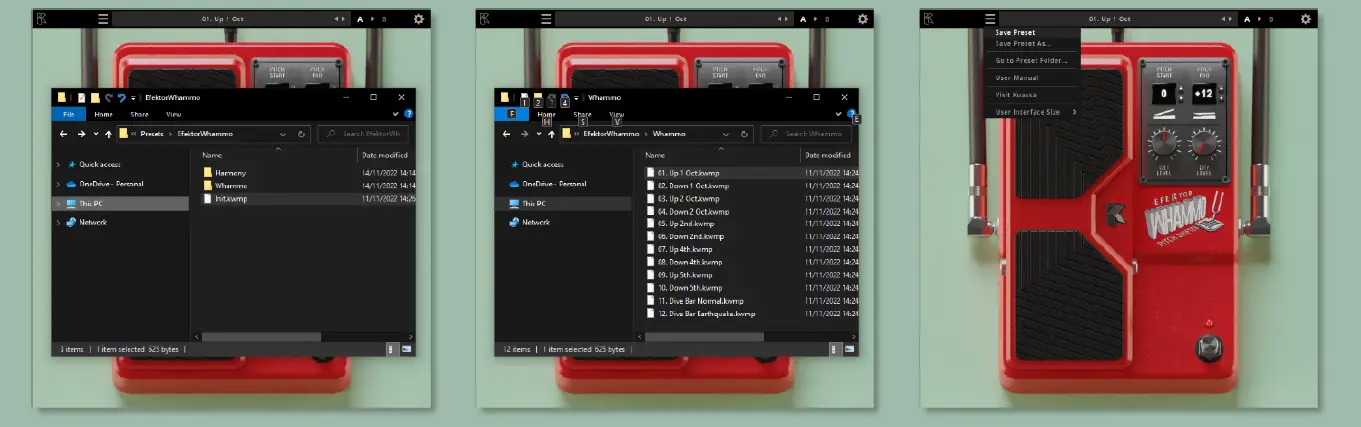Screen dimensions: 1361x427
Task: Open User Interface Size submenu
Action: pyautogui.click(x=1033, y=112)
